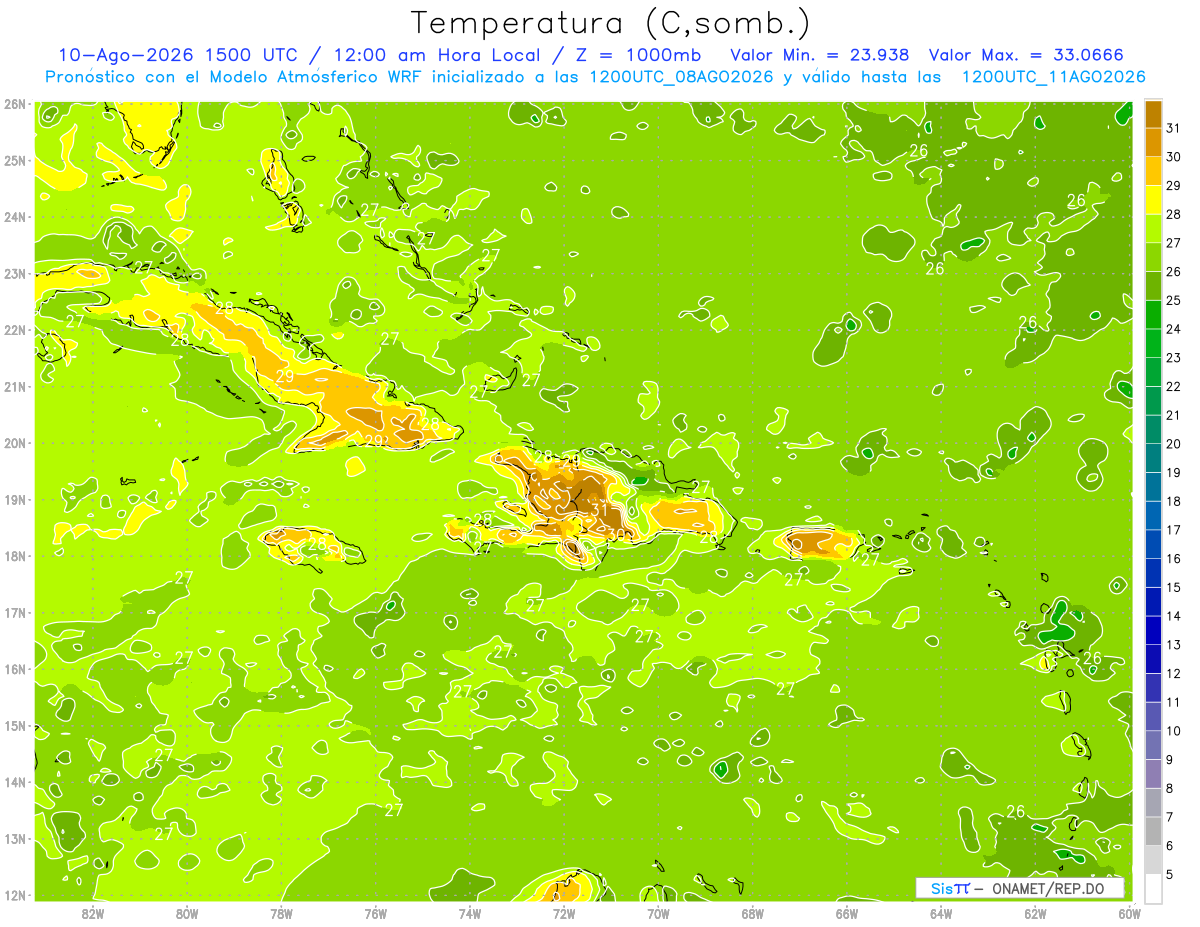Image resolution: width=1200 pixels, height=927 pixels.
Task: Pick the swatch between 25 and 26
Action: click(x=1153, y=285)
